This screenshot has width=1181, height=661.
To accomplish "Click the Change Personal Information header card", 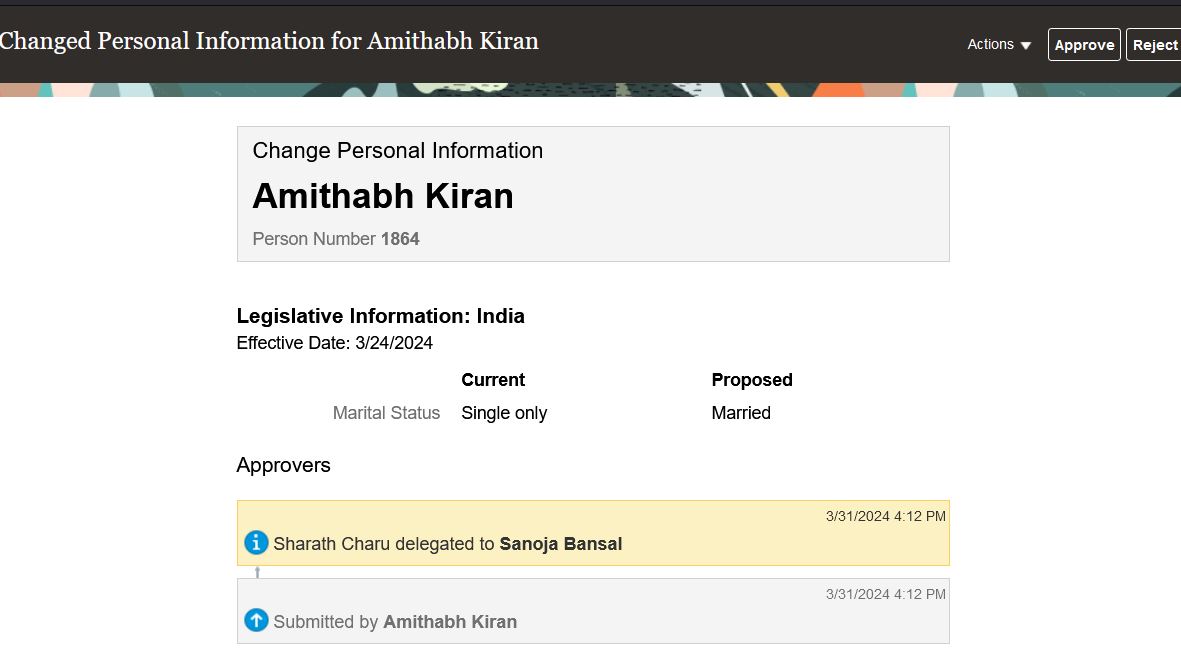I will click(593, 194).
